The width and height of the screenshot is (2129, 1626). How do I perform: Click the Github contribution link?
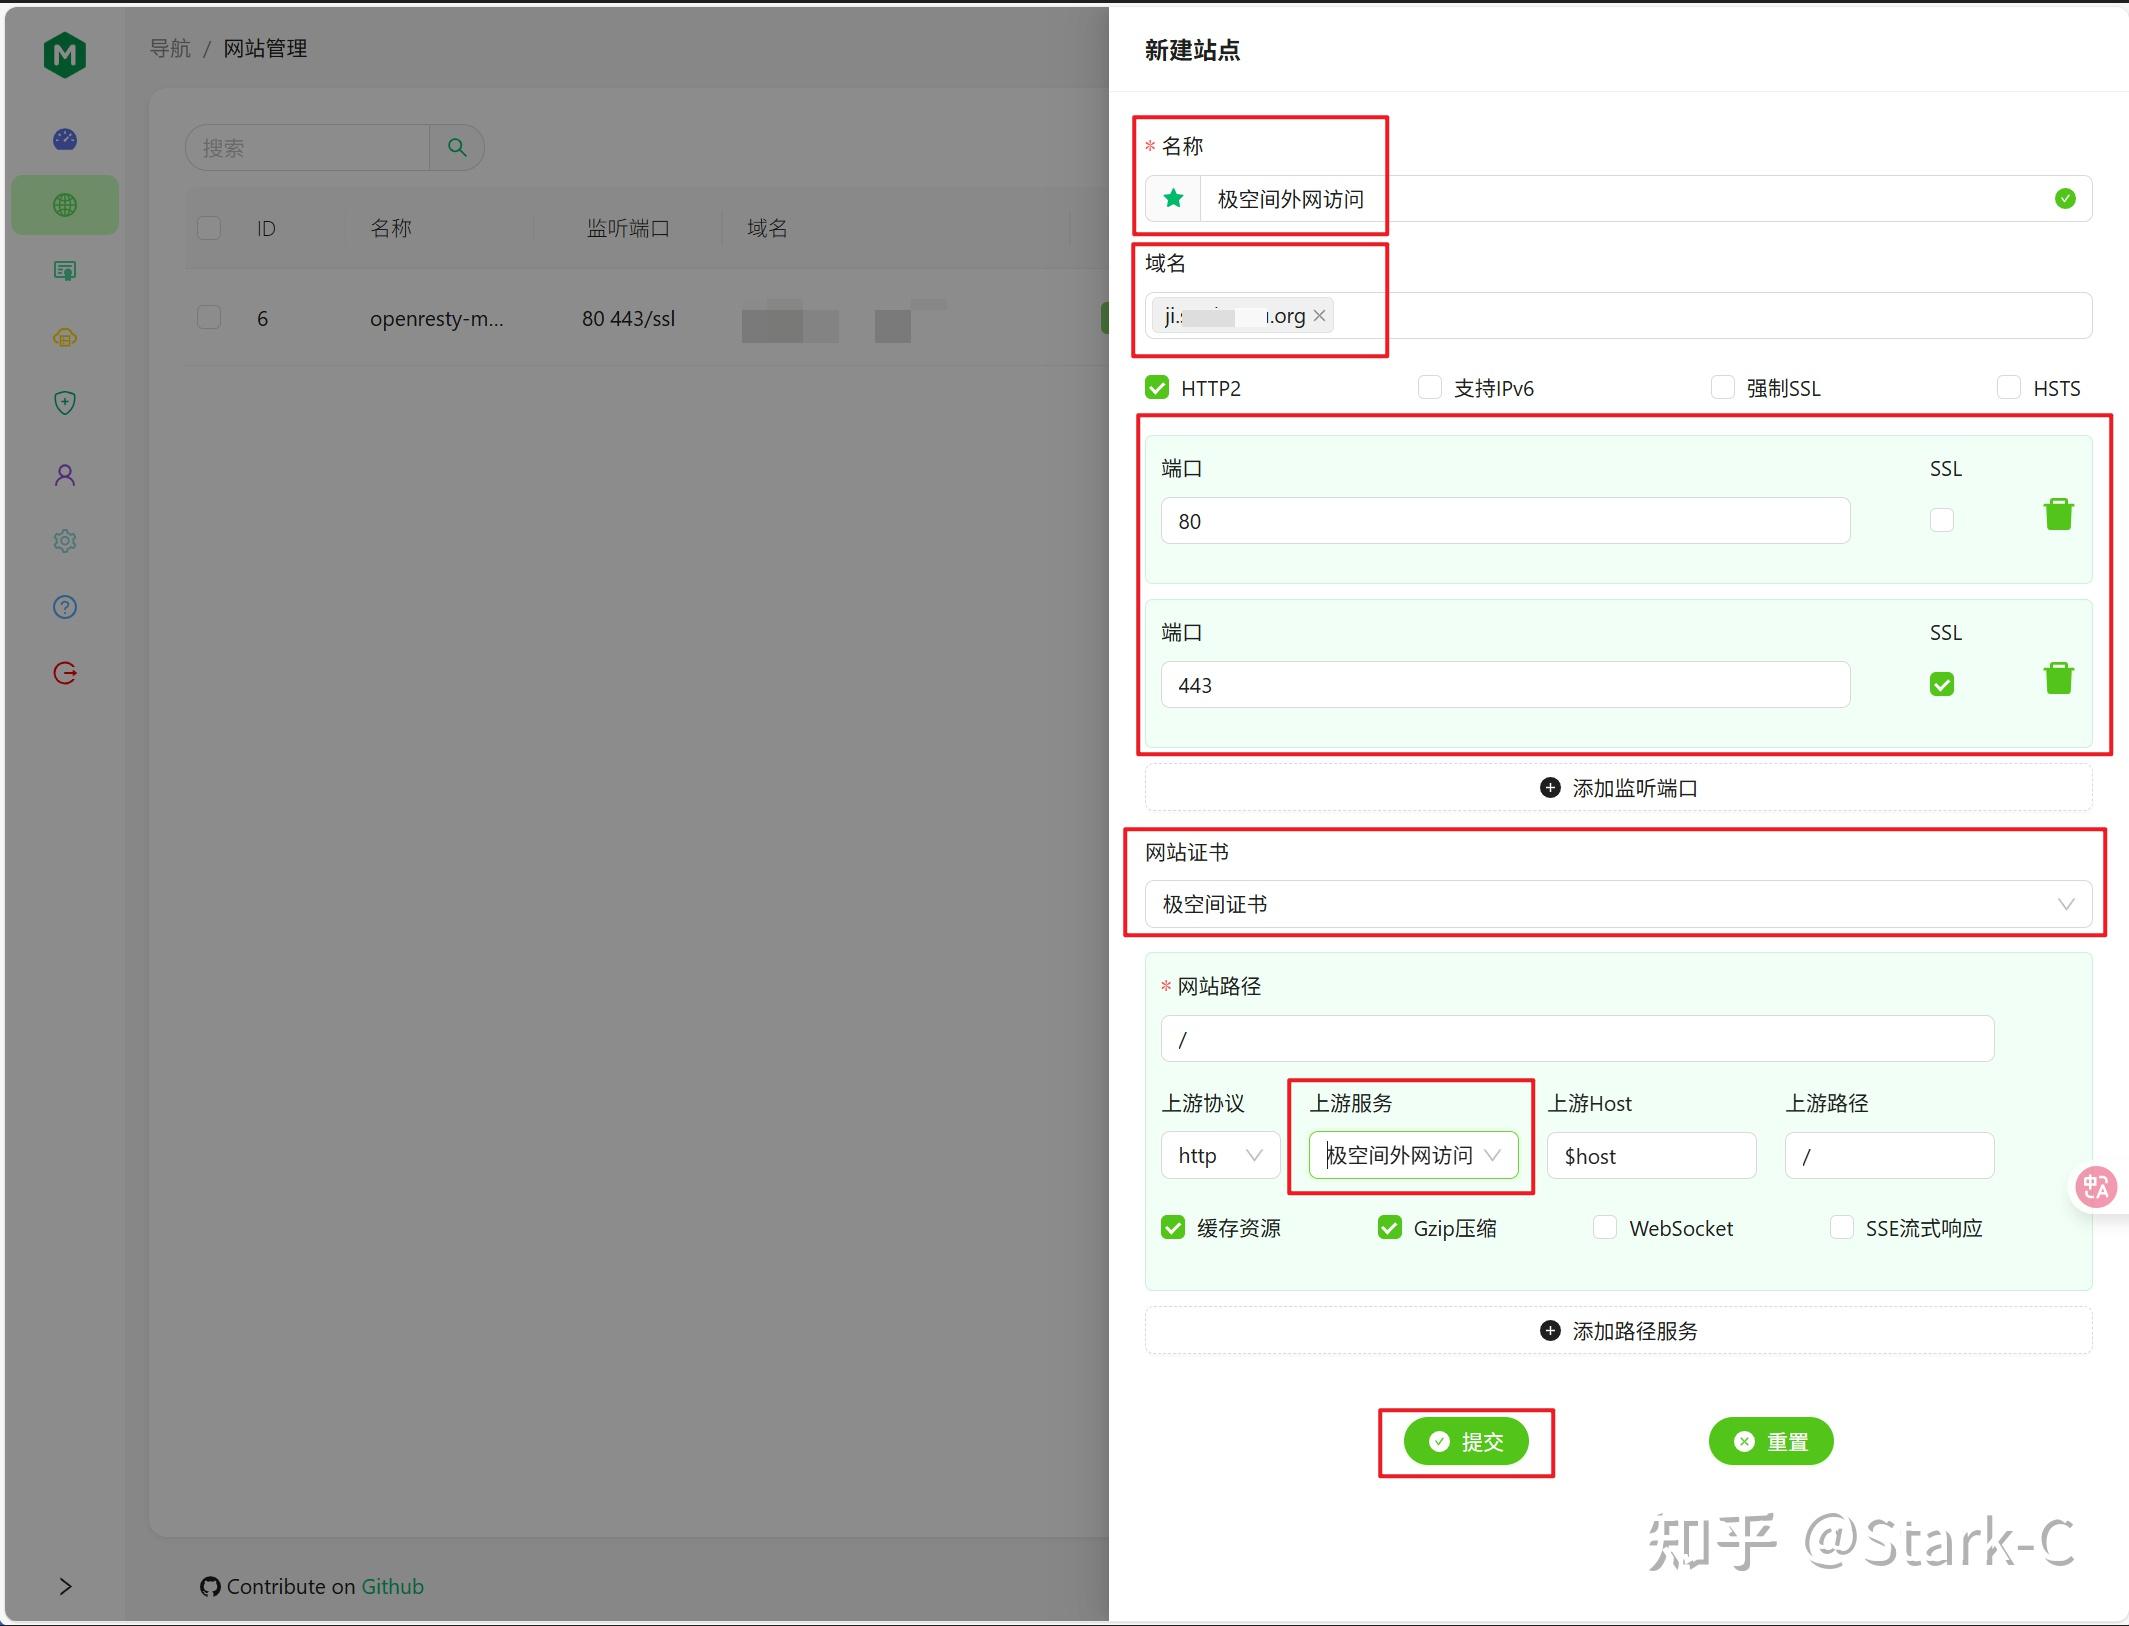[392, 1586]
